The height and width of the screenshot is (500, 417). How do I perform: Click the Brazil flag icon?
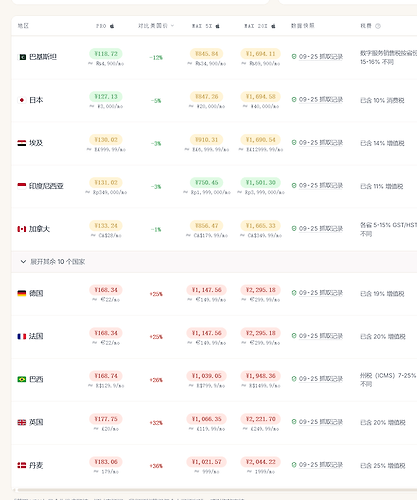tap(22, 379)
